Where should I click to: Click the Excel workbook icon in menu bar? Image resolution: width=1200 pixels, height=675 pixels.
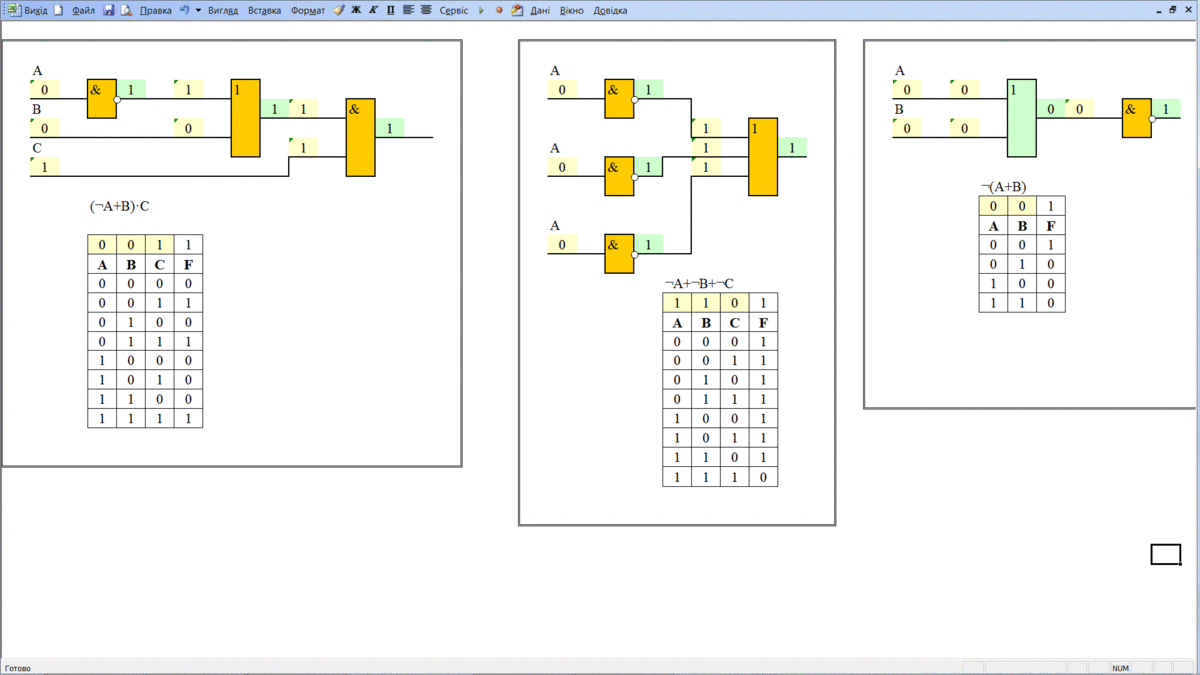pyautogui.click(x=14, y=10)
